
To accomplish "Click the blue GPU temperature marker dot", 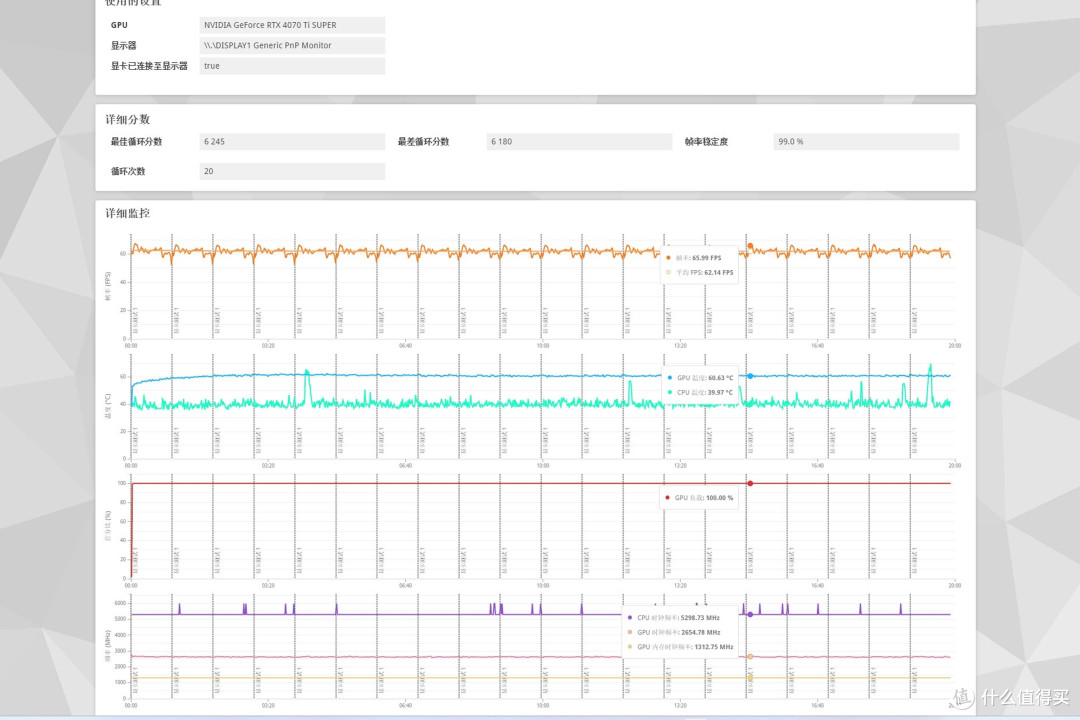I will click(x=750, y=376).
